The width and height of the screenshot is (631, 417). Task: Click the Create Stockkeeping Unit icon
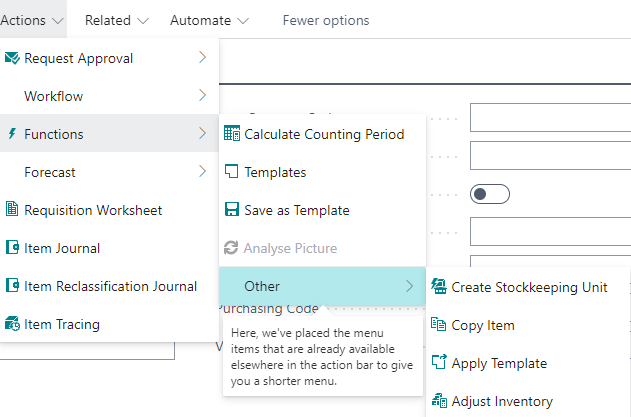click(x=438, y=287)
